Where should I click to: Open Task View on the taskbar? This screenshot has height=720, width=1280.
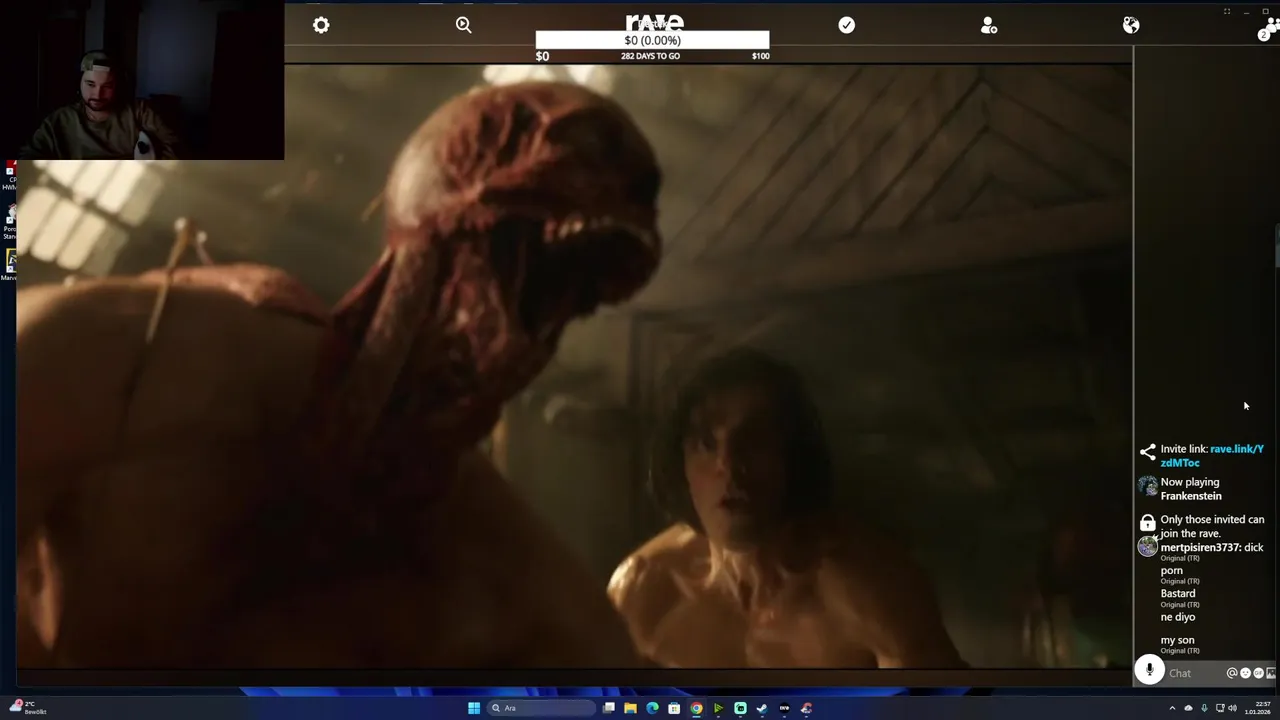[608, 708]
